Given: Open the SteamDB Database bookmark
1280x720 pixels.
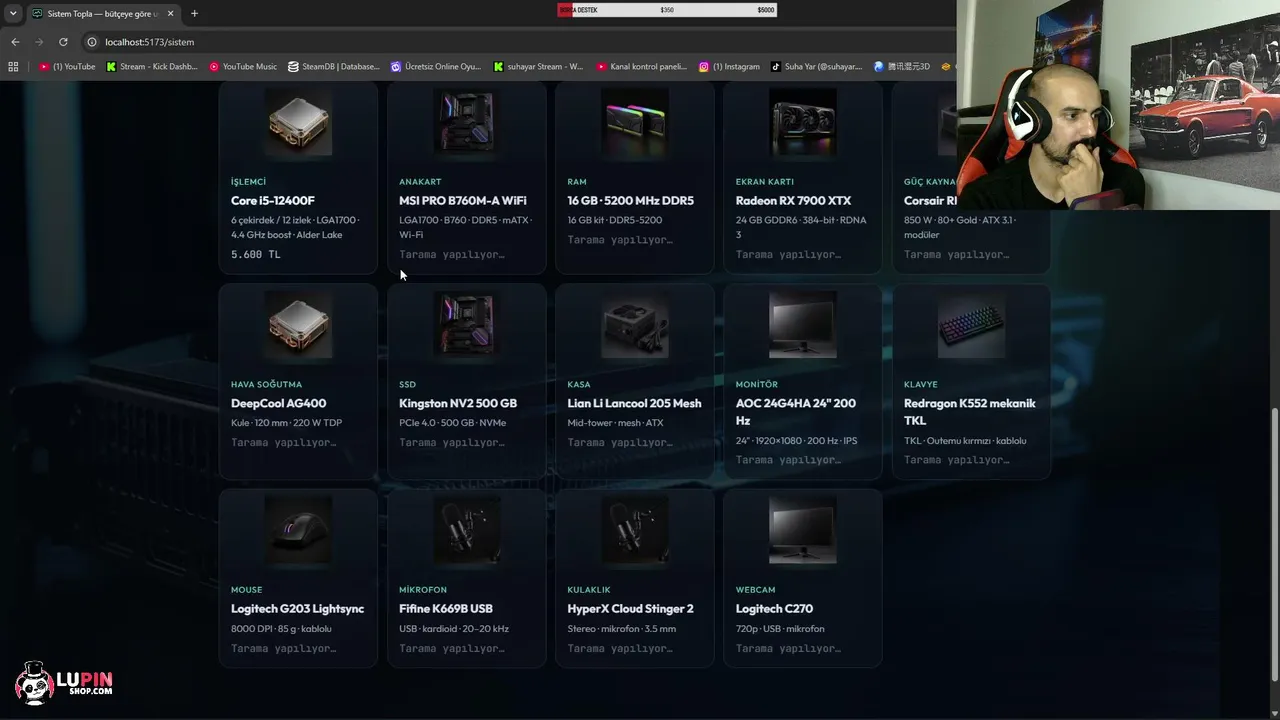Looking at the screenshot, I should tap(334, 67).
